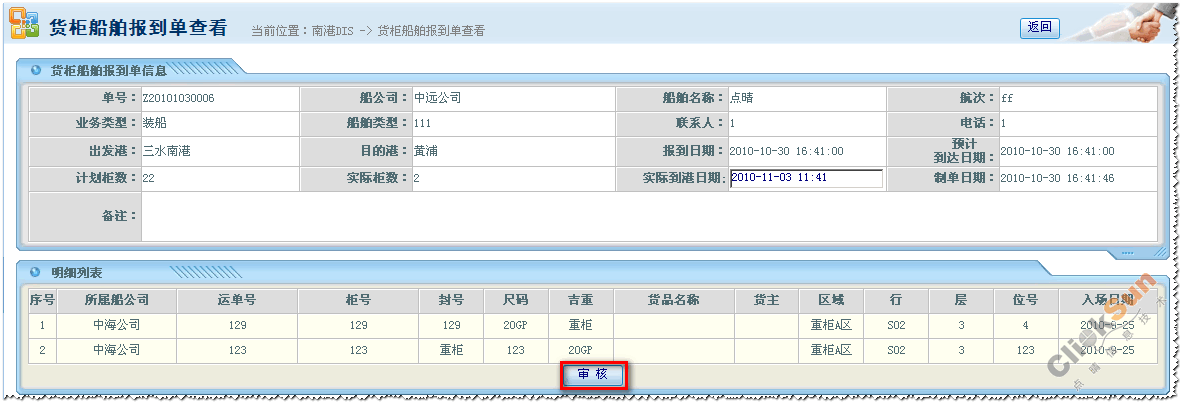Click the round icon beside 明细列表
The width and height of the screenshot is (1188, 409).
[36, 272]
